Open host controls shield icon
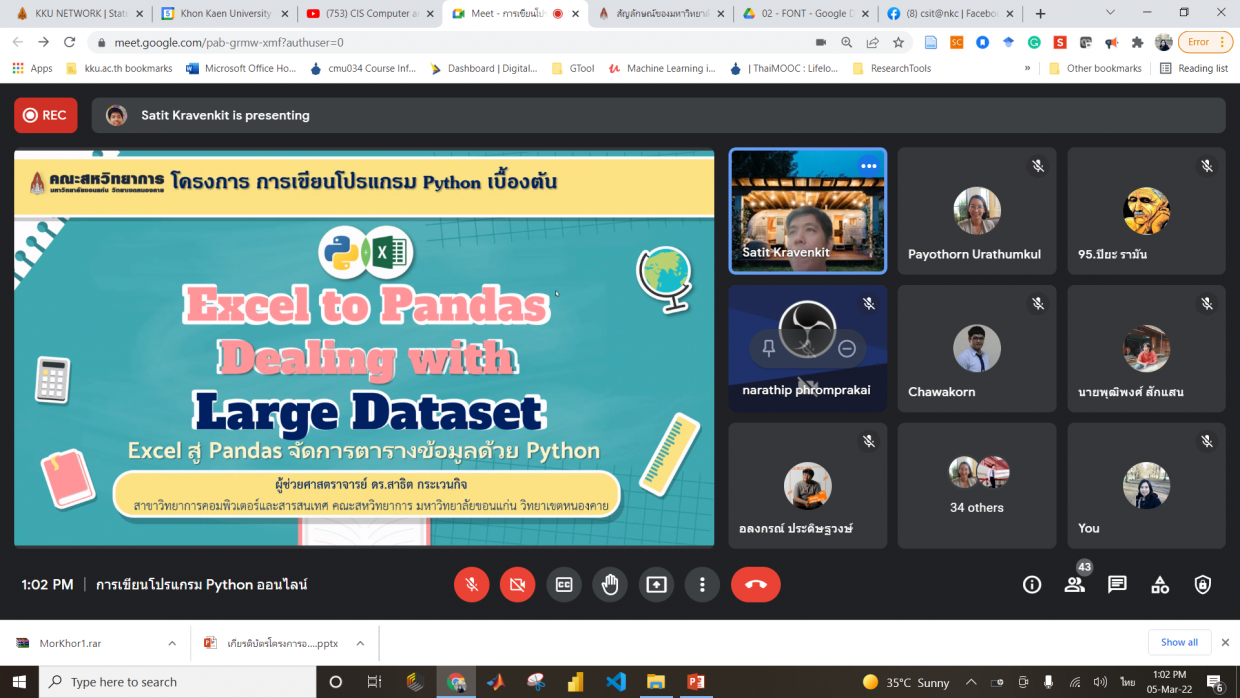The width and height of the screenshot is (1240, 698). click(1203, 585)
